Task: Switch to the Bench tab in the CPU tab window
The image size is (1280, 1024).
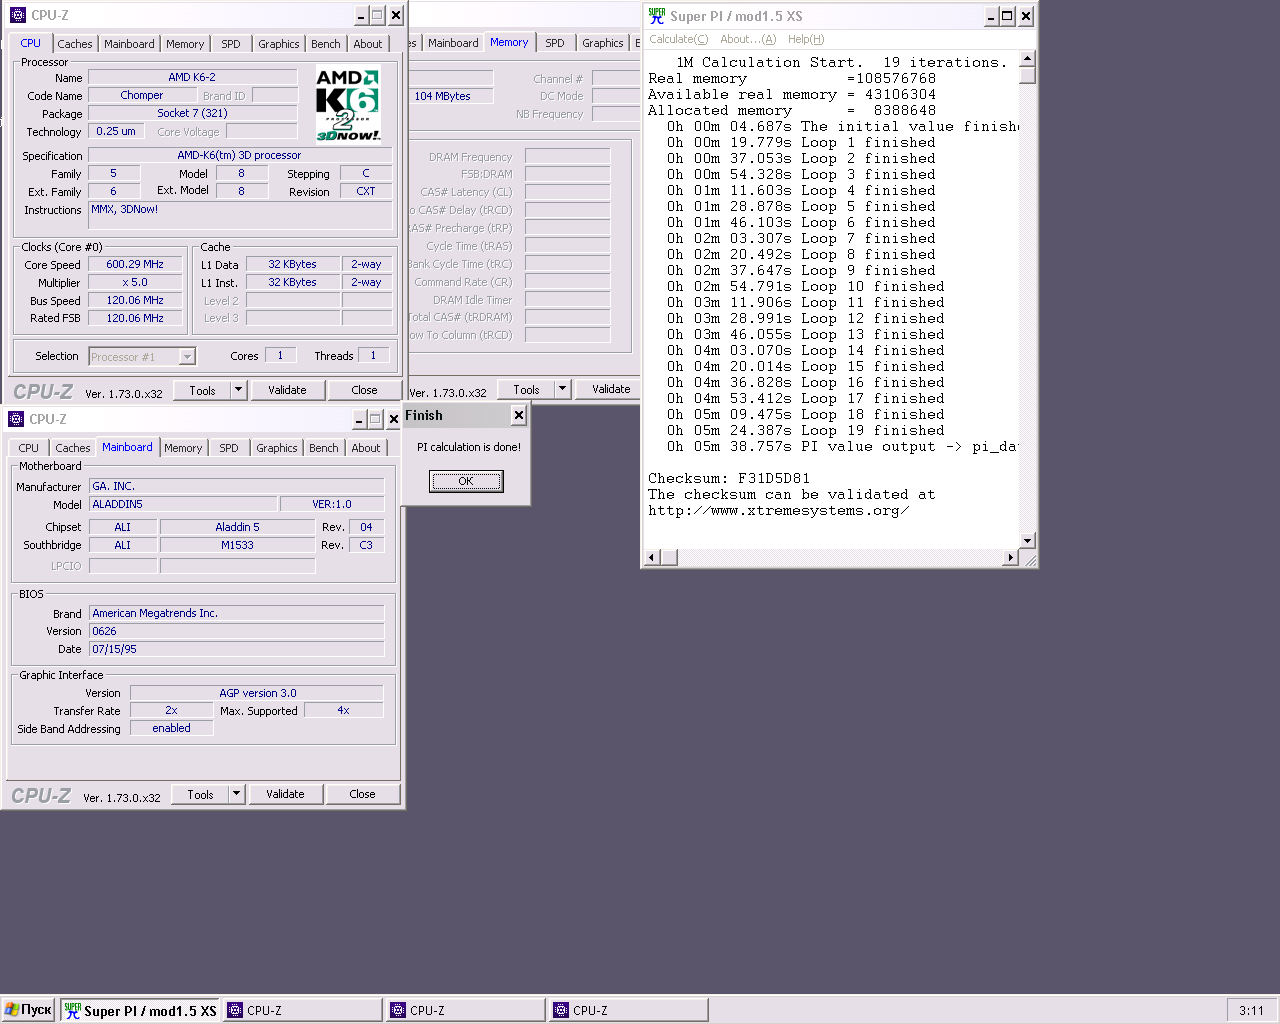Action: (326, 44)
